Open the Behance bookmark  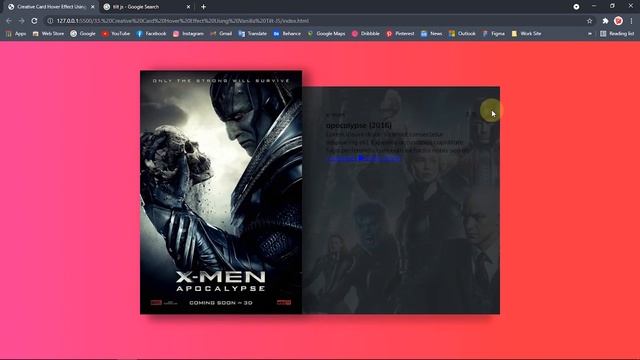point(287,33)
